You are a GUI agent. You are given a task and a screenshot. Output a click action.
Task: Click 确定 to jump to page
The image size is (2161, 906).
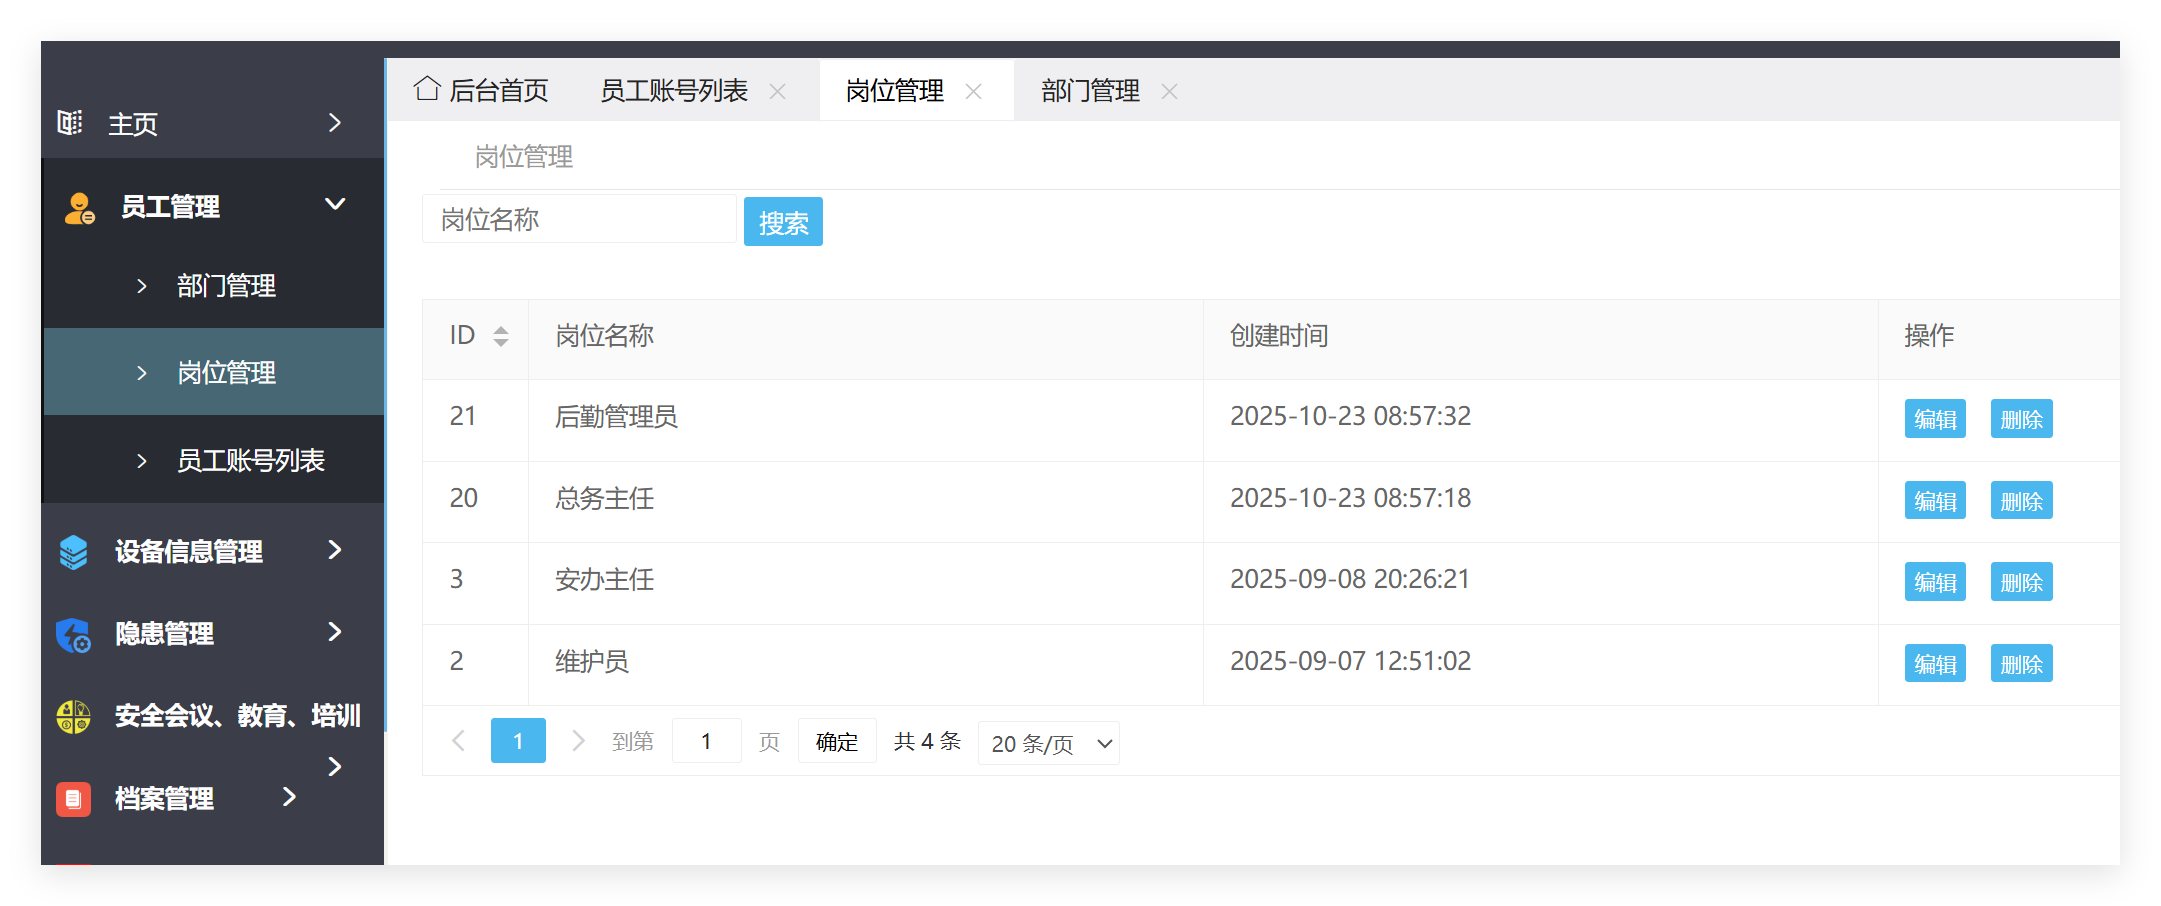pyautogui.click(x=836, y=741)
